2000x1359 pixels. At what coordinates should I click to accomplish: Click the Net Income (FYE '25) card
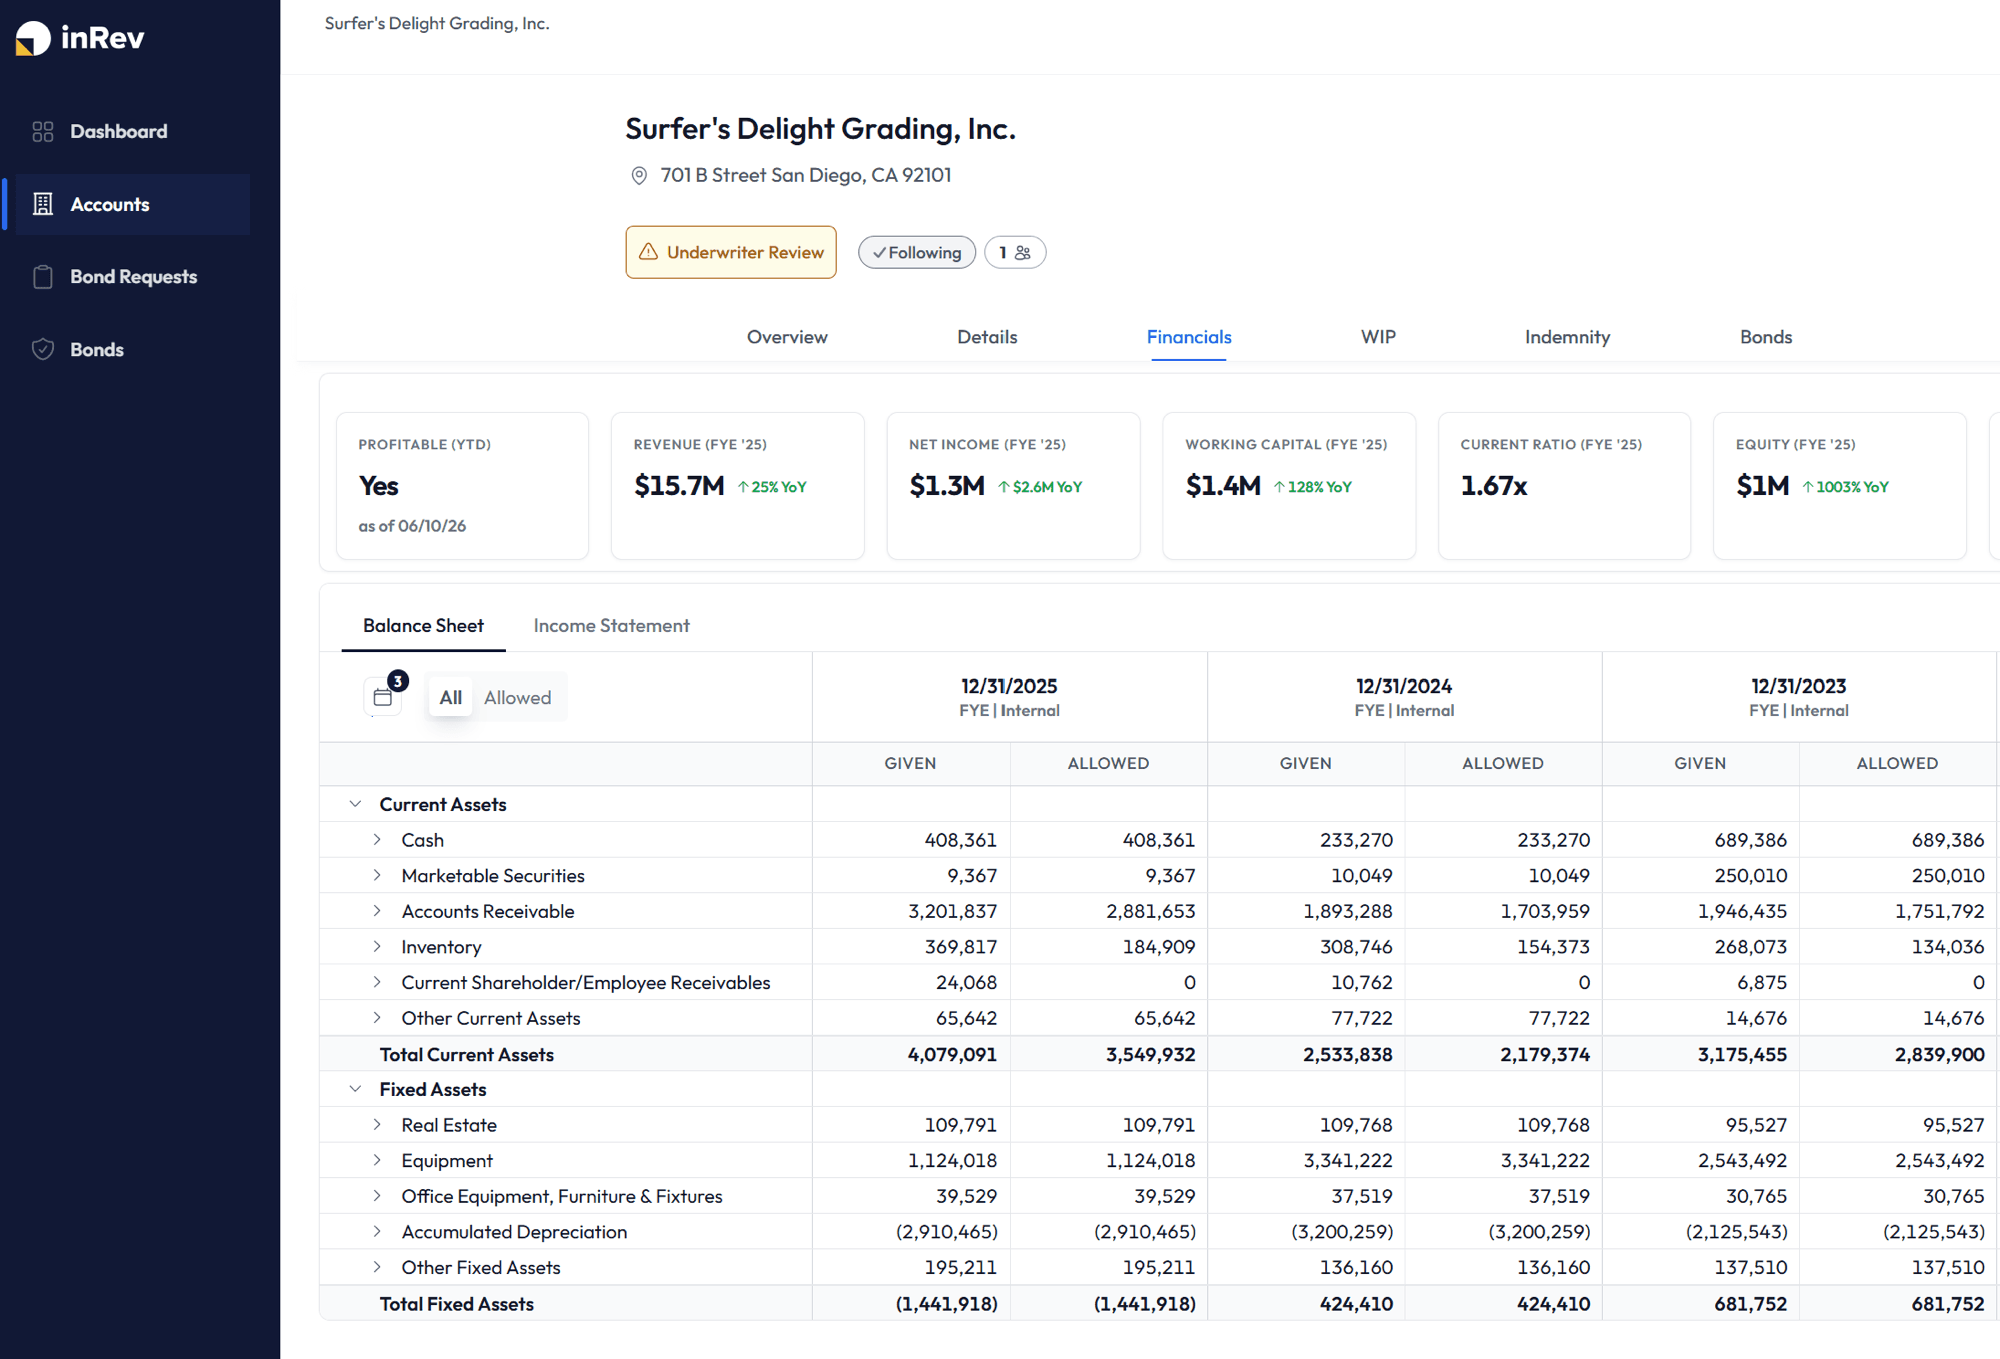coord(1013,486)
